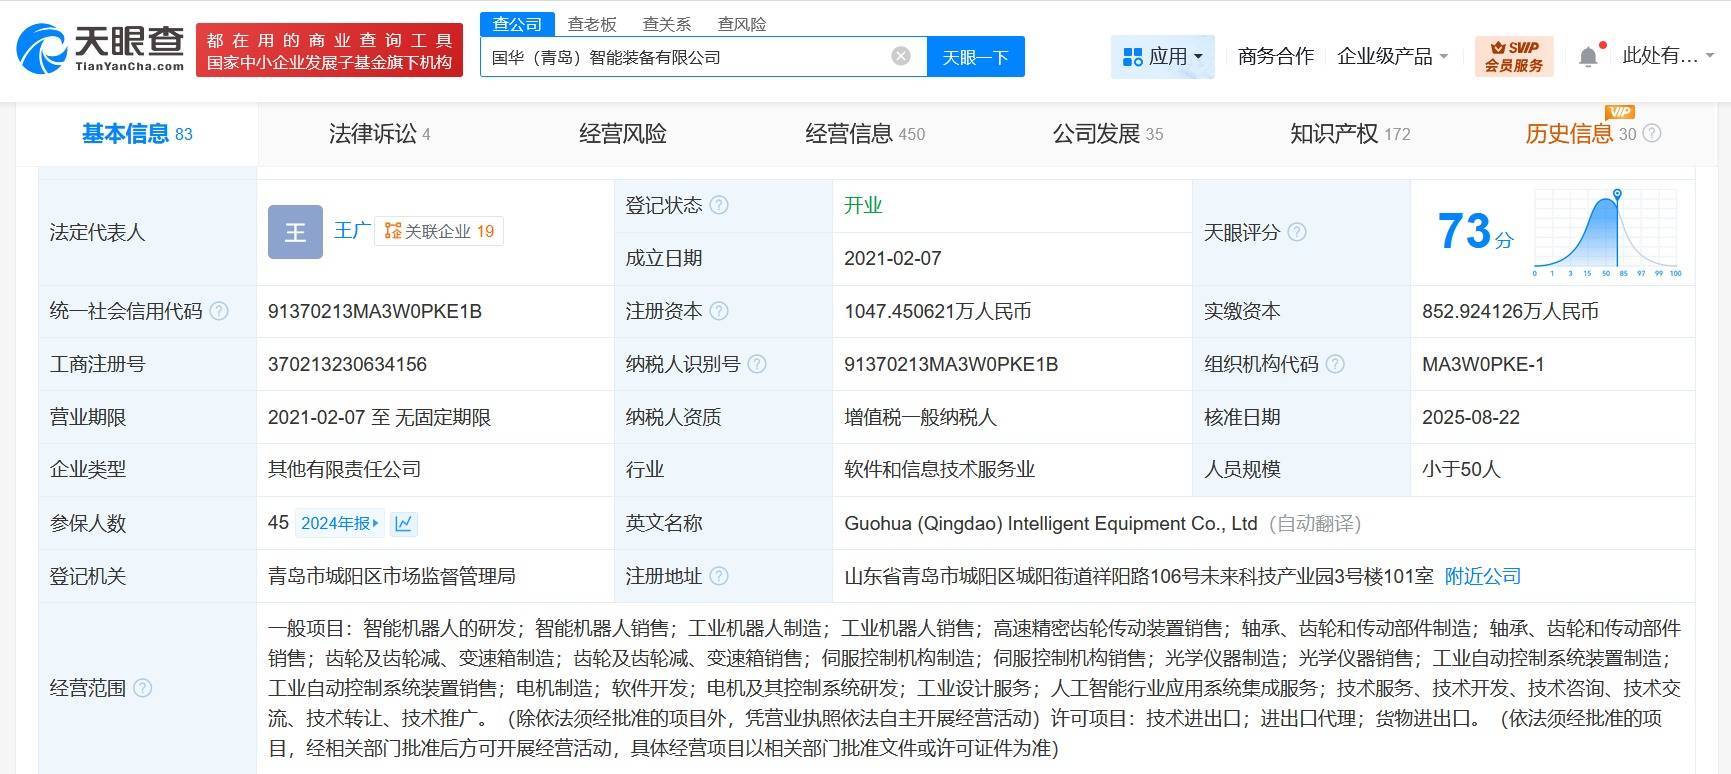The image size is (1731, 774).
Task: Expand the 企业级产品 dropdown
Action: 1392,57
